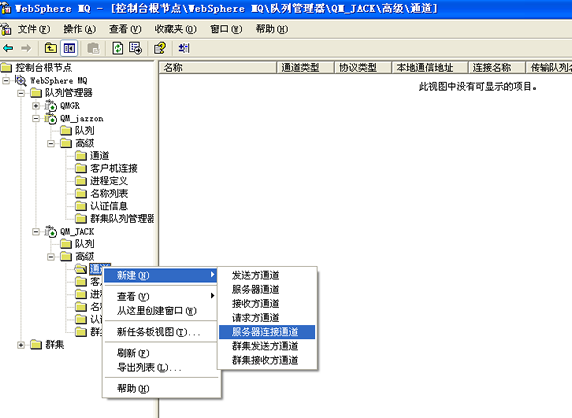Screen dimensions: 572x418
Task: Click folder icon of 进程定义 under QM_jazzon
Action: pyautogui.click(x=81, y=181)
